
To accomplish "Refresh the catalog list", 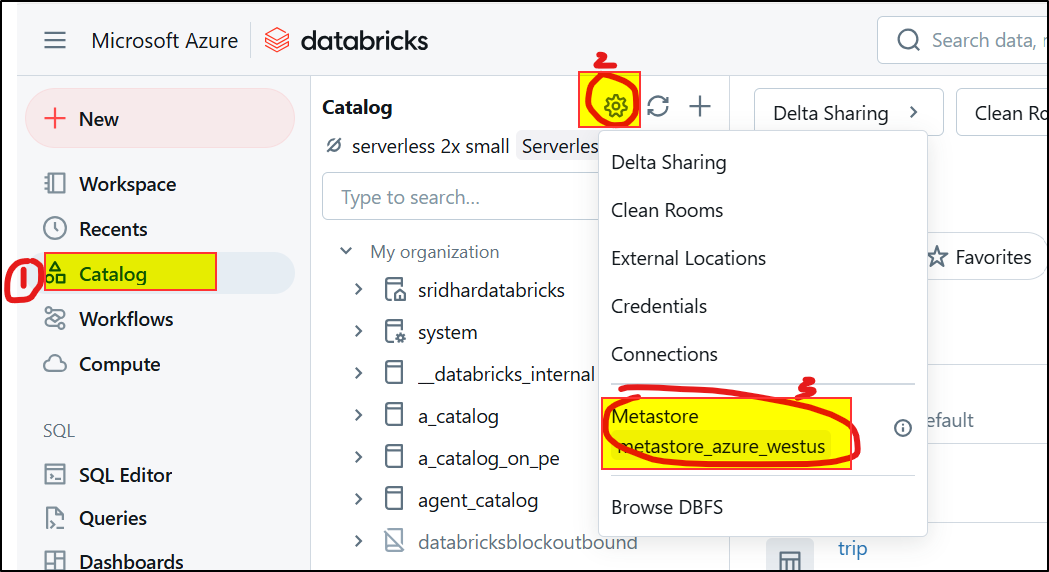I will coord(658,106).
